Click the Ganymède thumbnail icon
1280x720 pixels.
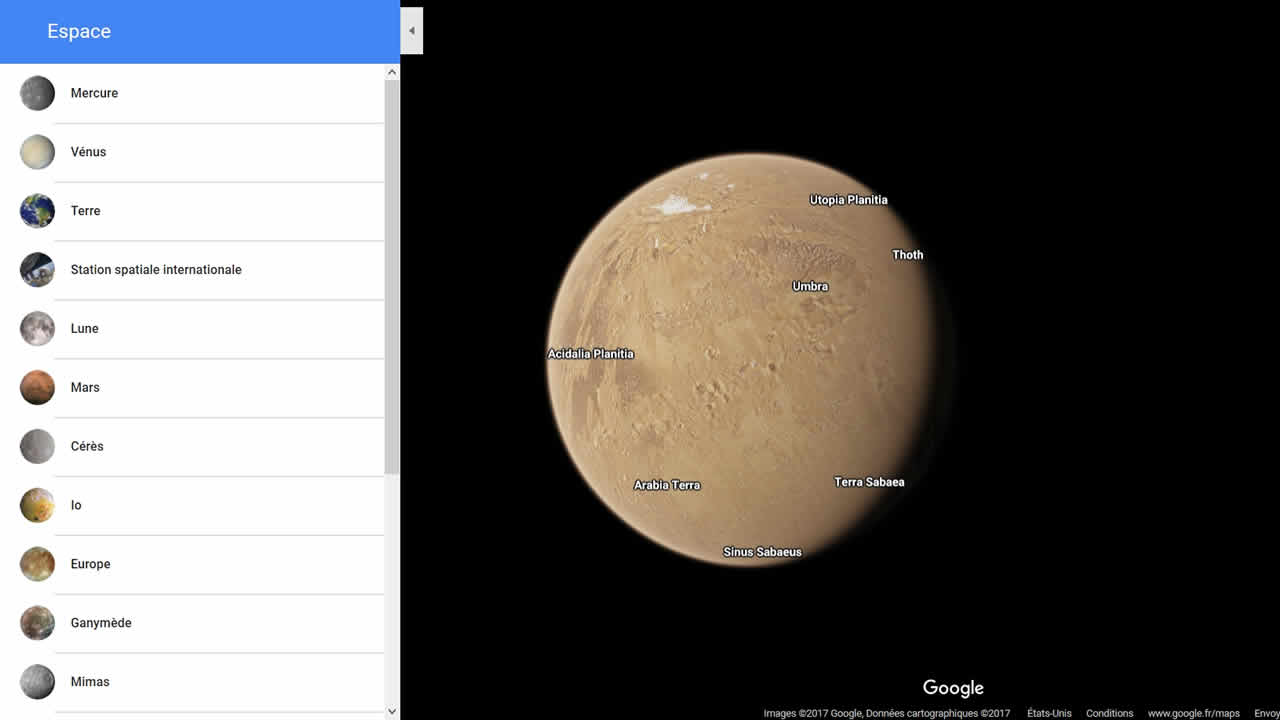click(37, 623)
